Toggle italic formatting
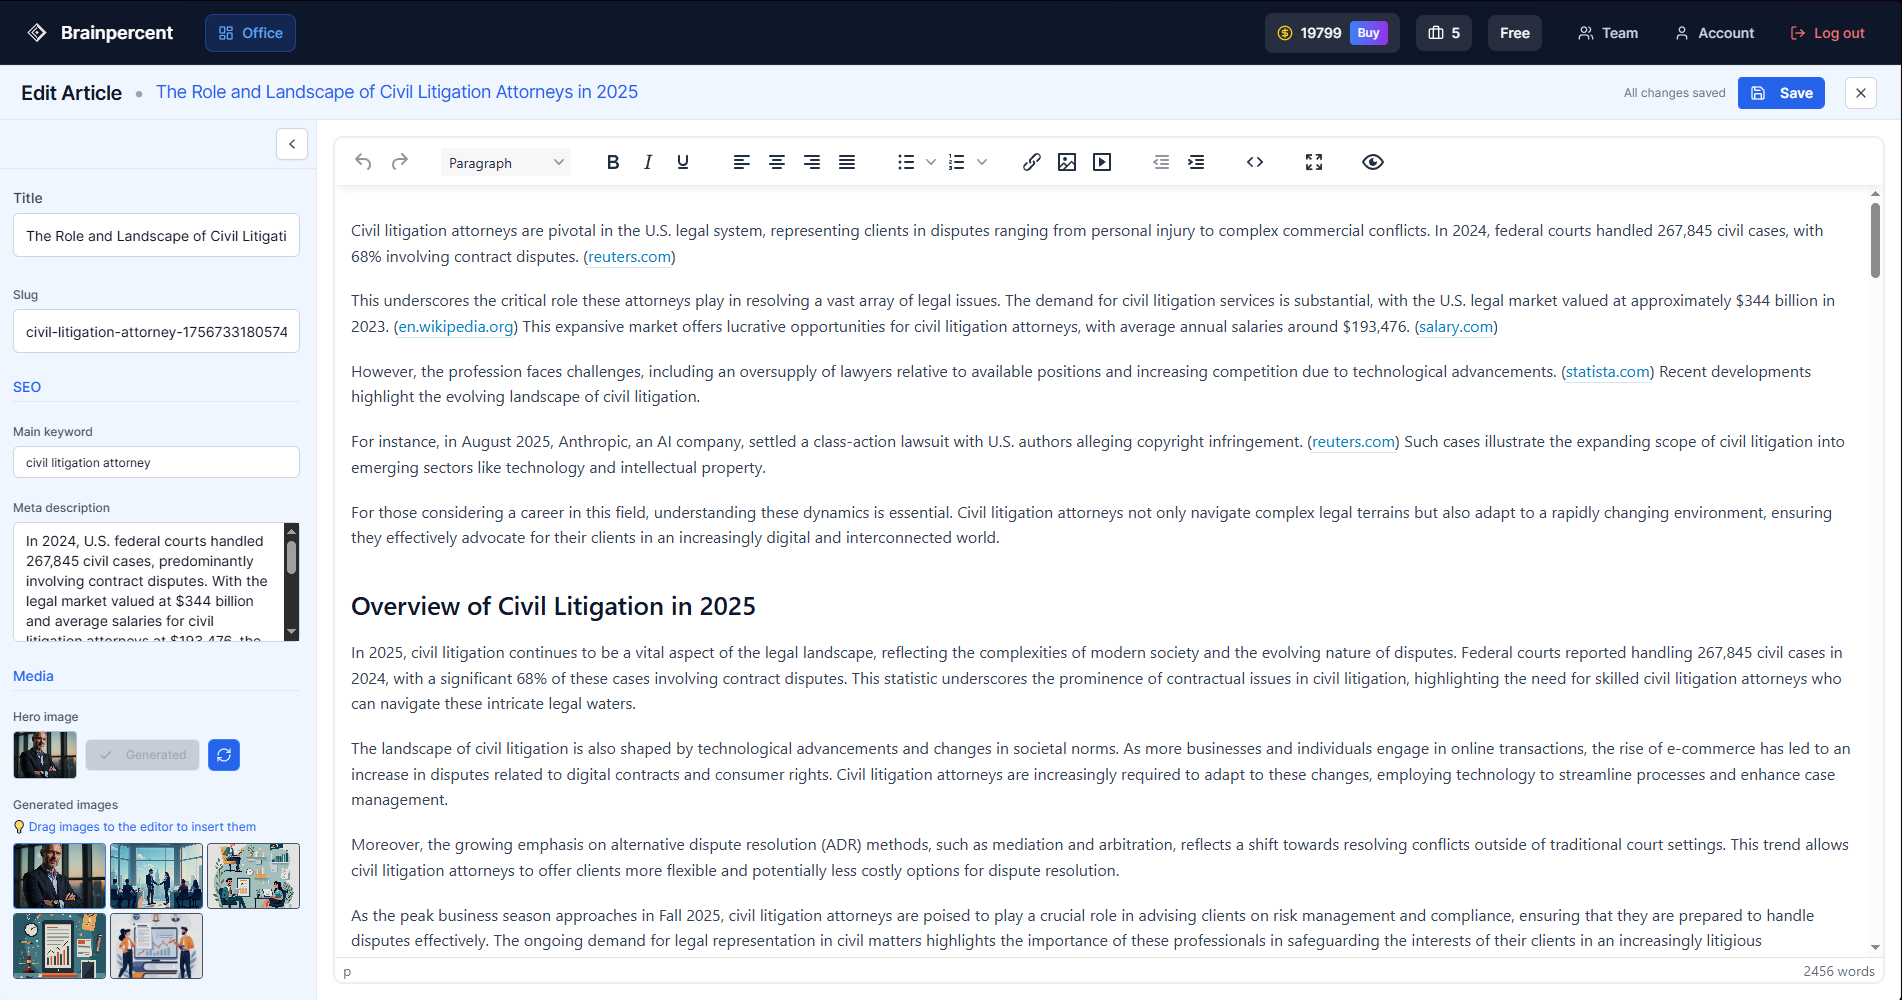 click(648, 162)
